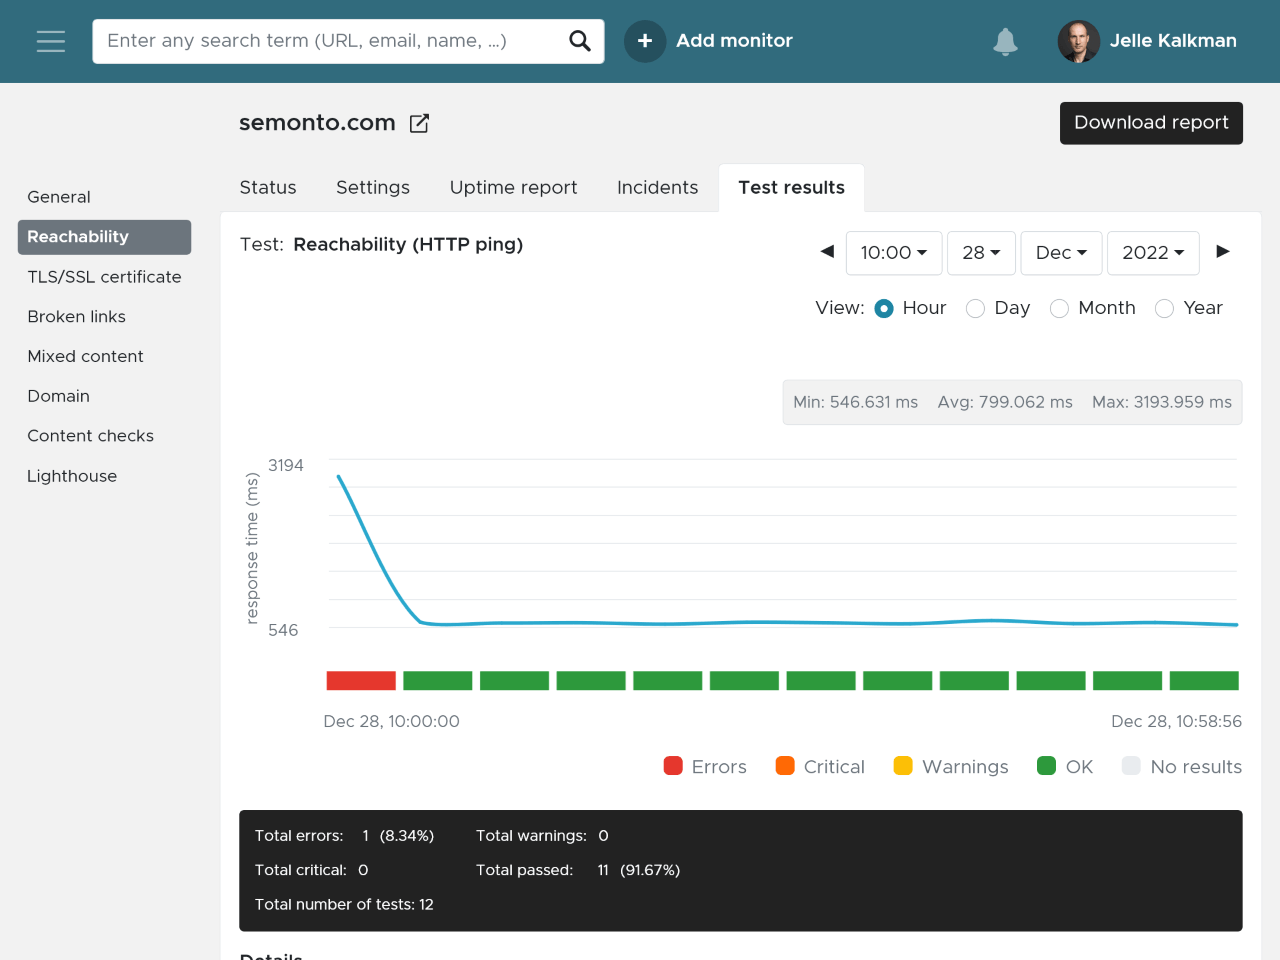The image size is (1280, 960).
Task: Click the Download report button
Action: coord(1151,123)
